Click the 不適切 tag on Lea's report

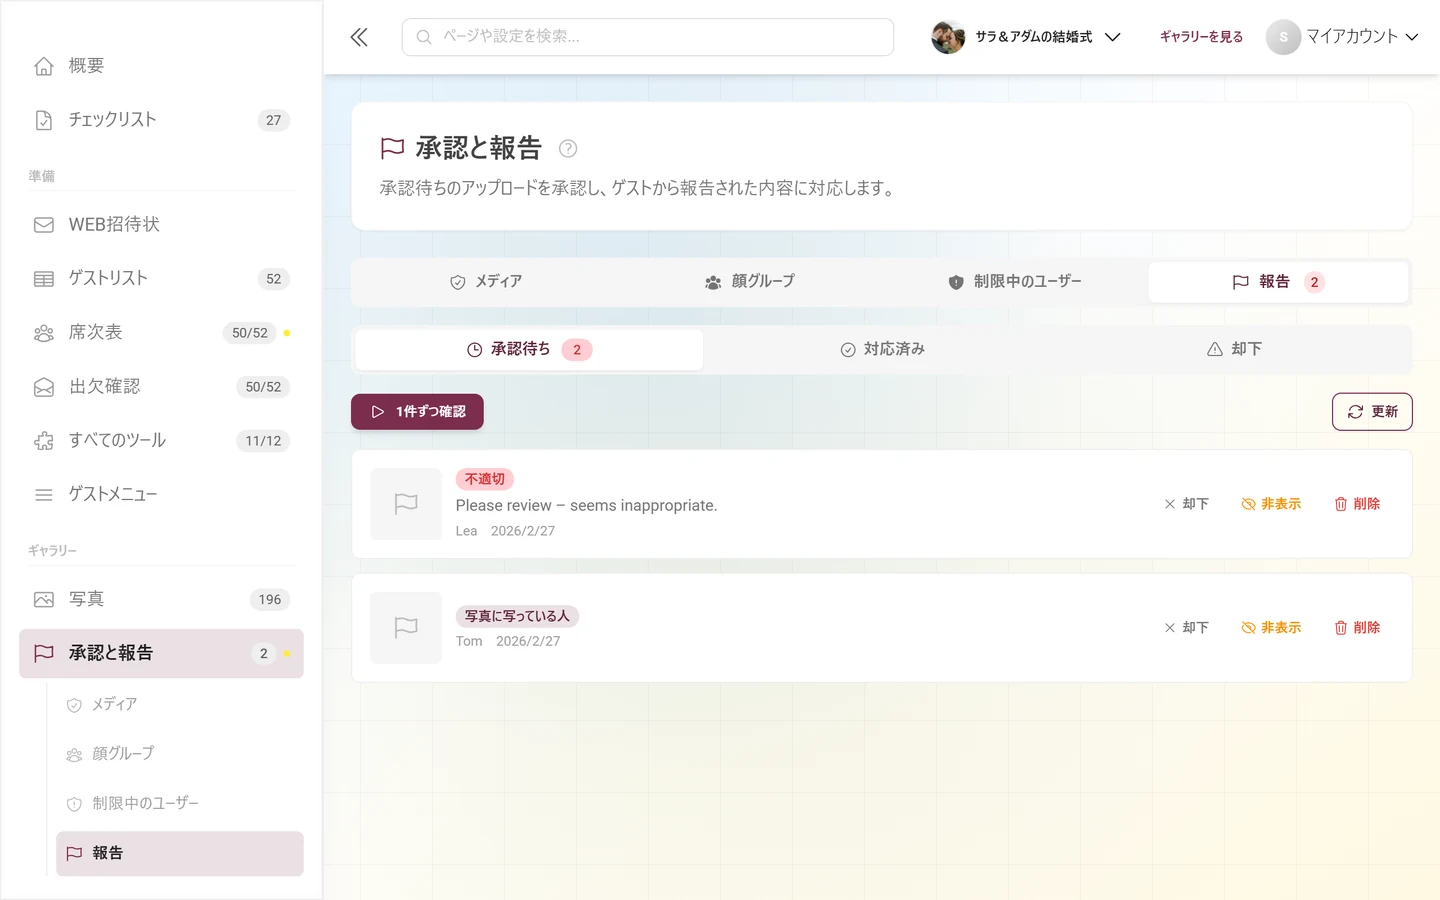click(x=485, y=480)
